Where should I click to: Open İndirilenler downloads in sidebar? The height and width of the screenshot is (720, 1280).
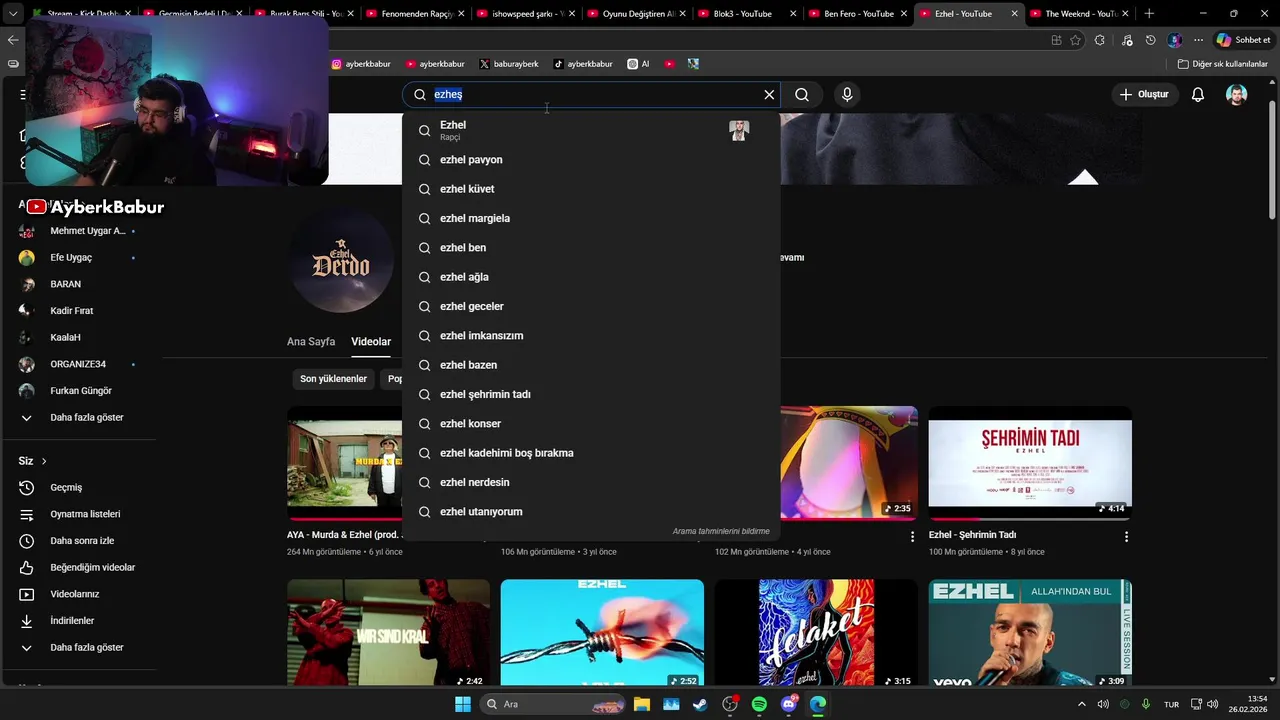pyautogui.click(x=80, y=621)
